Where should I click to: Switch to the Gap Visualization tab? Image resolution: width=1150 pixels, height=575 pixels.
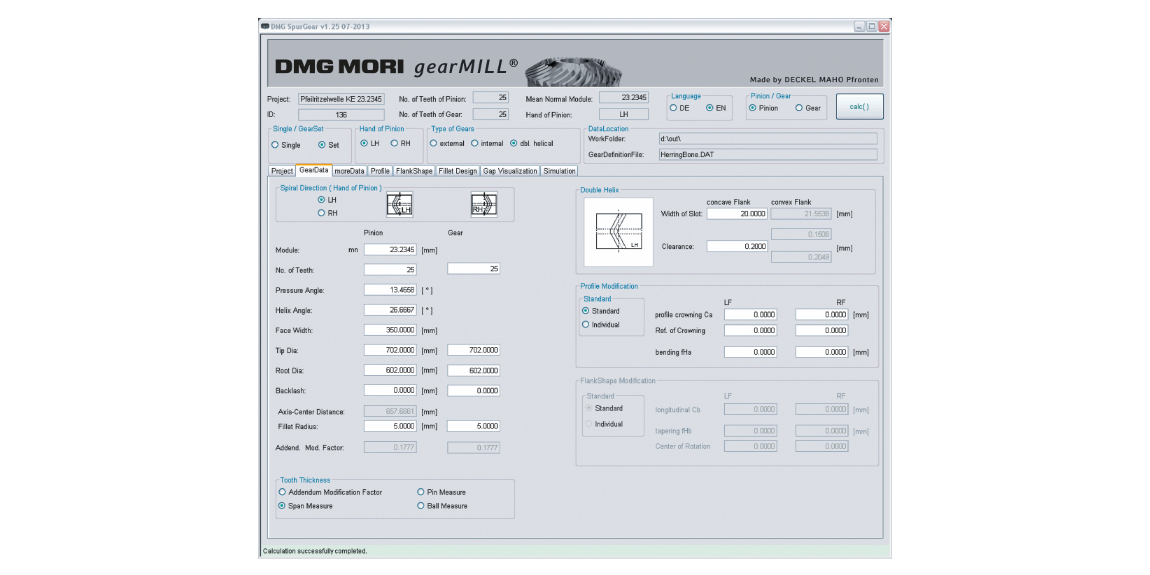pos(510,171)
